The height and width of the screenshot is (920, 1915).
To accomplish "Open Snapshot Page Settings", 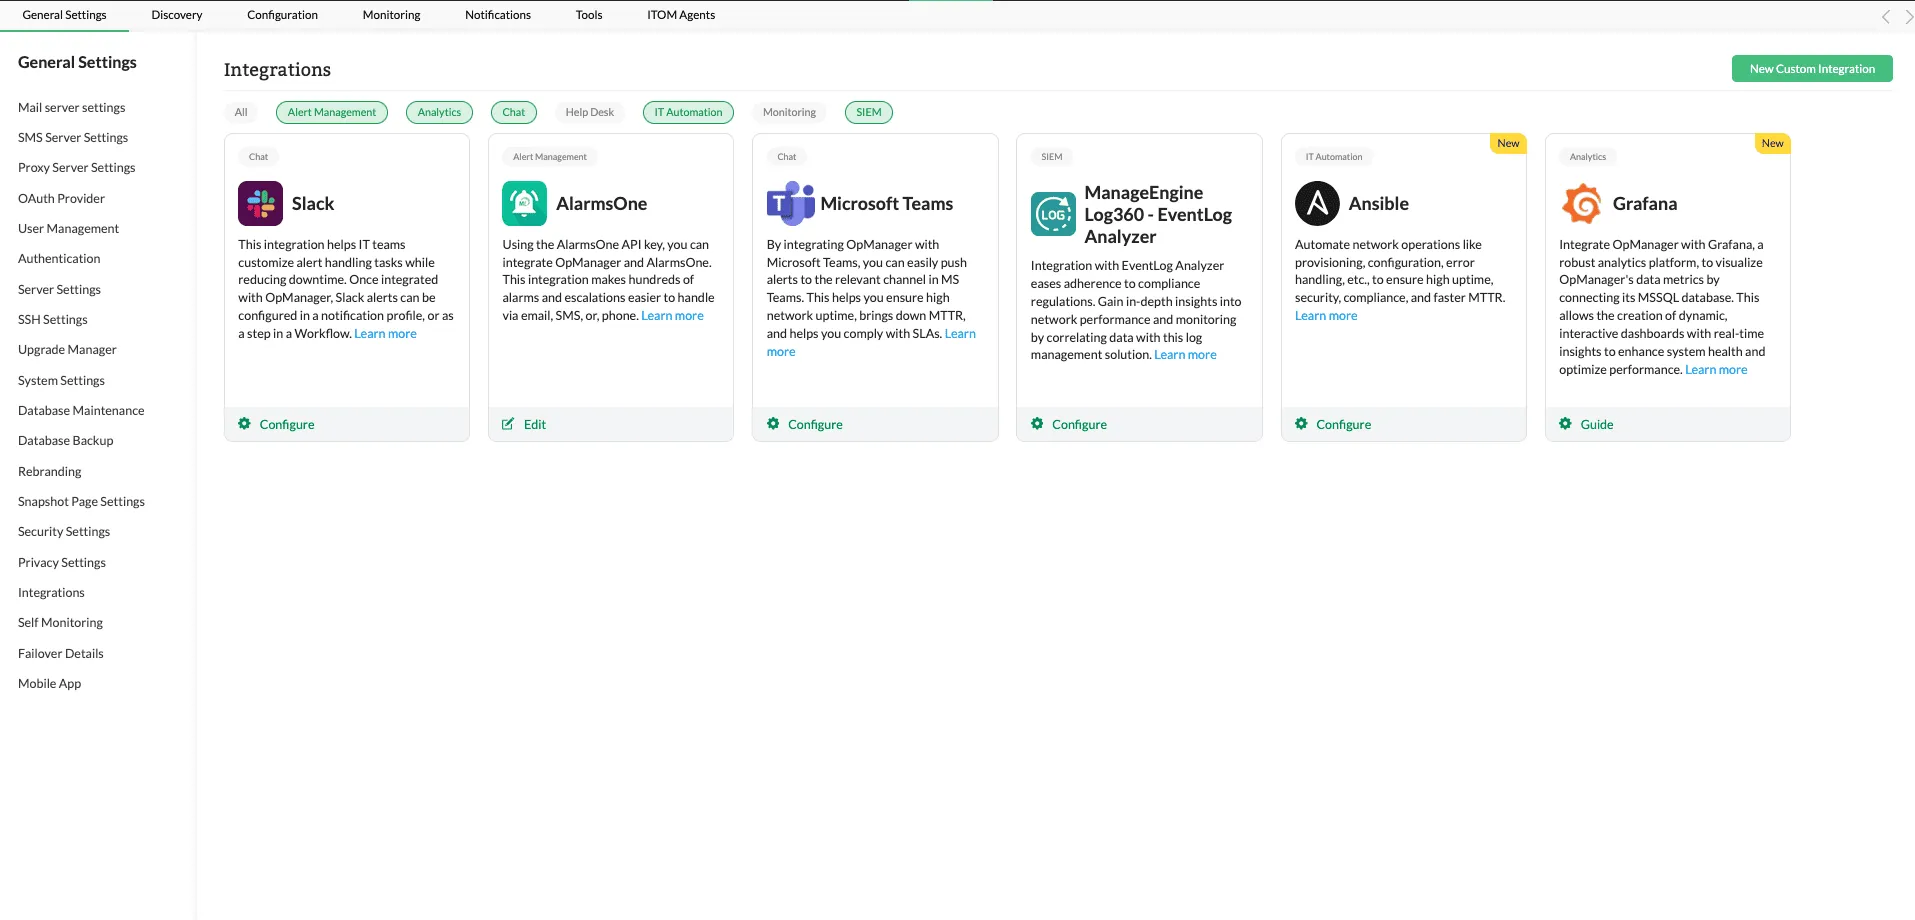I will pyautogui.click(x=81, y=501).
